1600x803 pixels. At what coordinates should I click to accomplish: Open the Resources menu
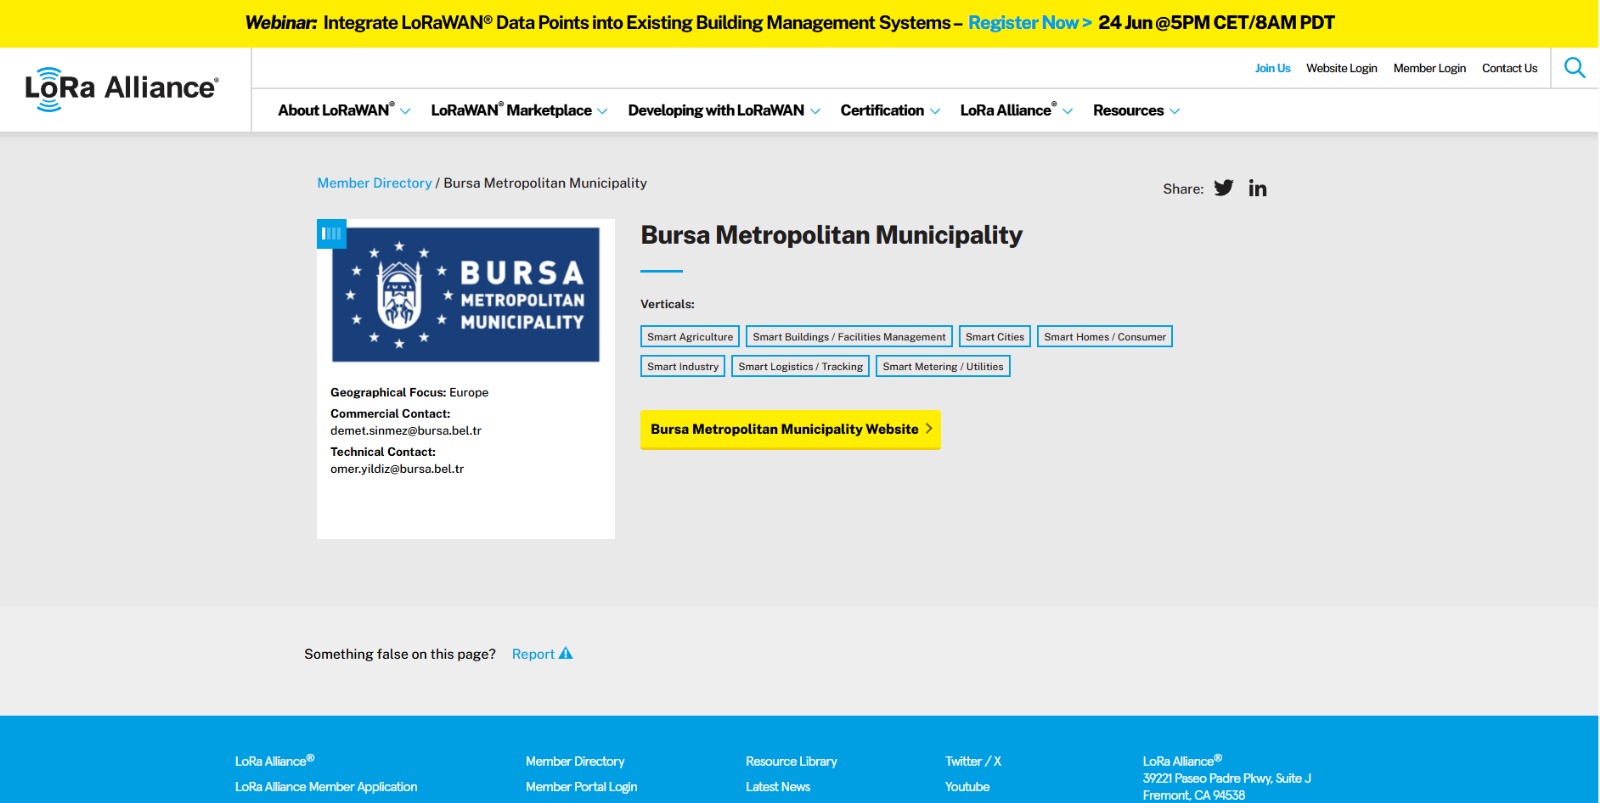(x=1135, y=111)
